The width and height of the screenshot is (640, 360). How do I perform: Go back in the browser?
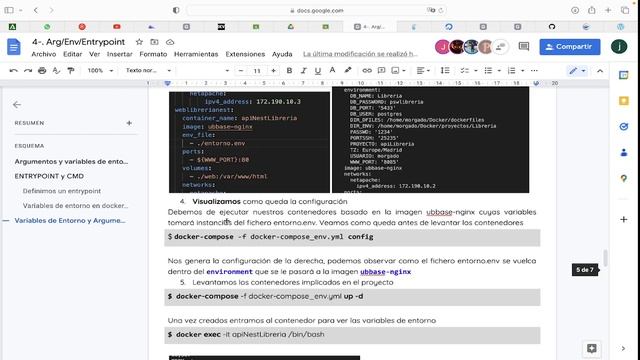point(36,10)
